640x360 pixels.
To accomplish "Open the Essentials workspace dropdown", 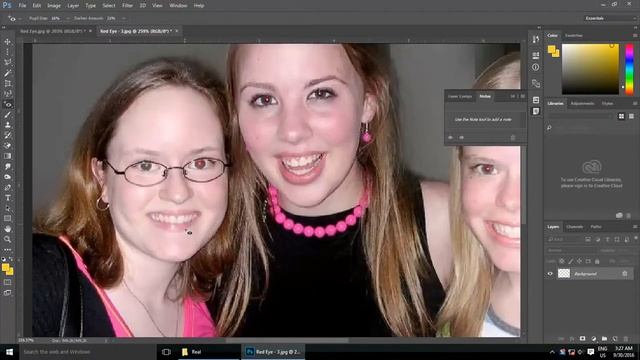I will click(x=610, y=18).
